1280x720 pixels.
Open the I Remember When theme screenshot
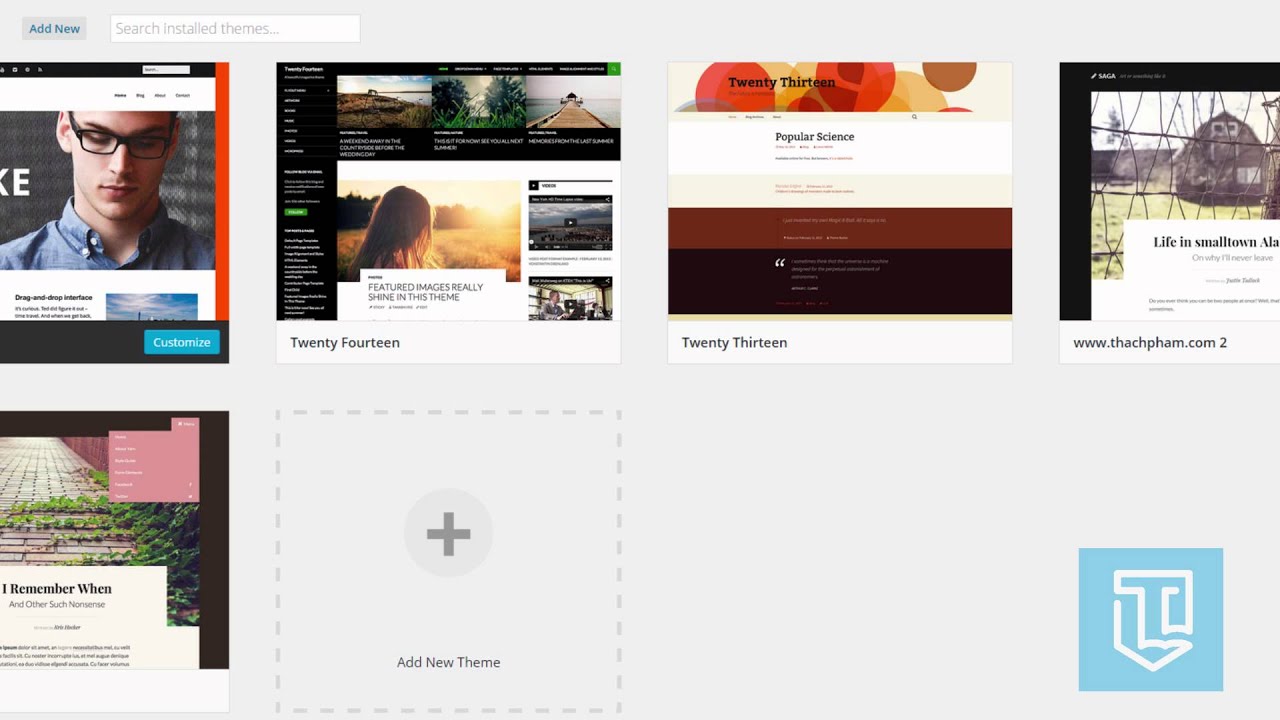point(114,539)
